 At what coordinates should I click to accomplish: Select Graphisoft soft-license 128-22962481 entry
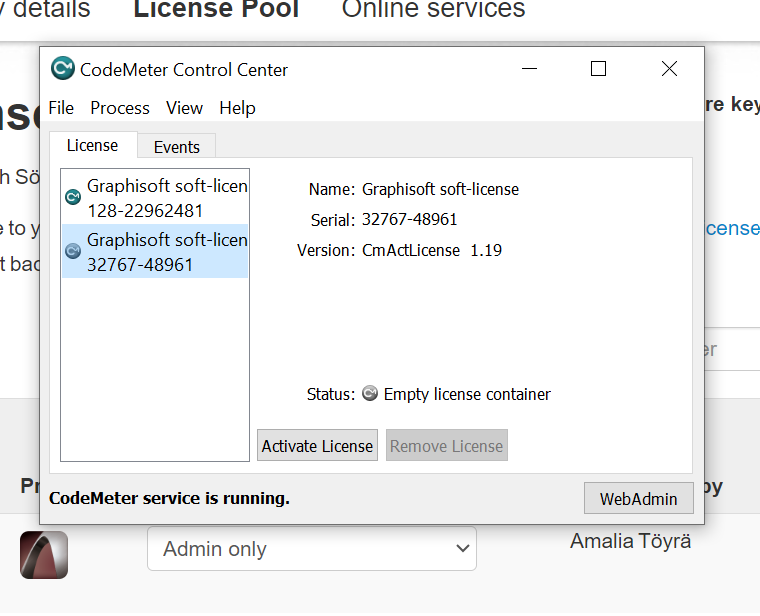(x=160, y=198)
